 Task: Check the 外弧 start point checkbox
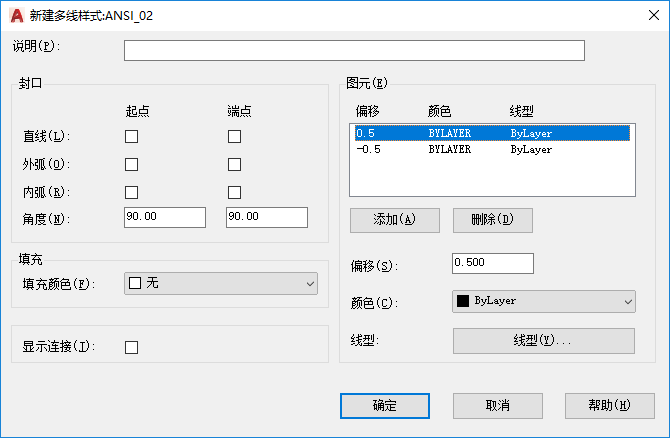[132, 165]
